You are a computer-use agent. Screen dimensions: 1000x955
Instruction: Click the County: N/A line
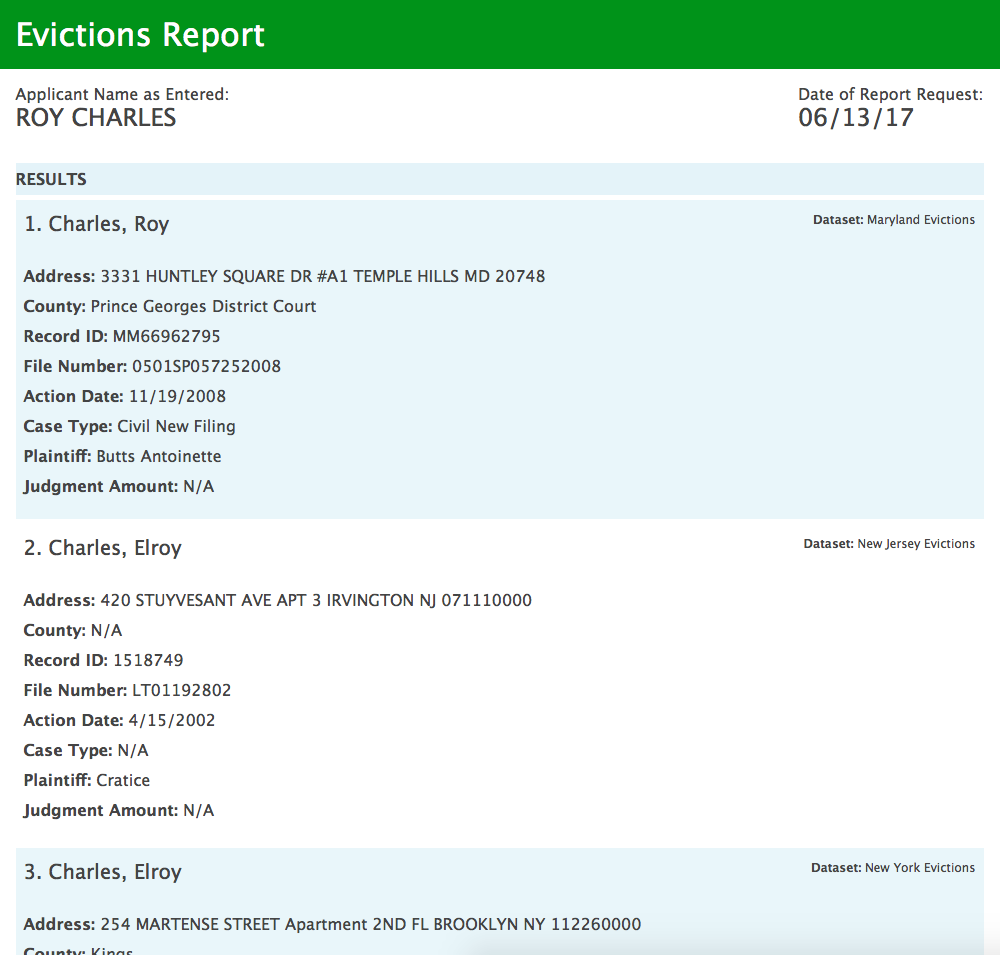73,630
